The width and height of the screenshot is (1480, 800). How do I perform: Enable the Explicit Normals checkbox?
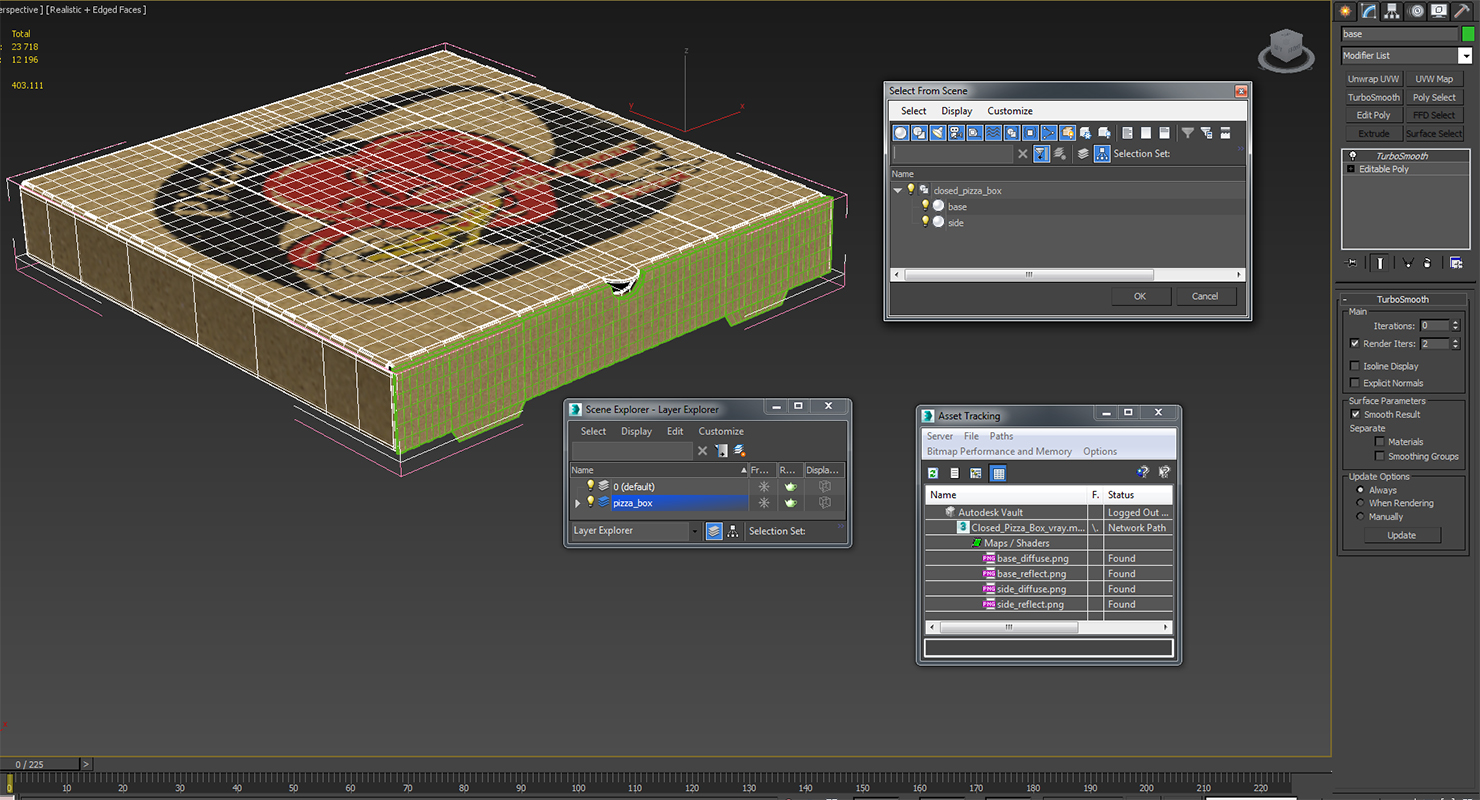point(1355,383)
